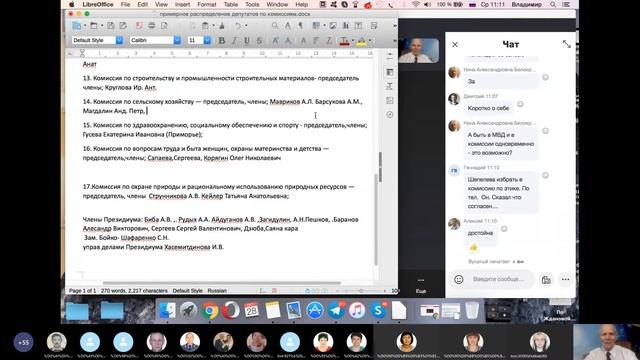Toggle Underline formatting
The image size is (640, 360).
tap(247, 40)
